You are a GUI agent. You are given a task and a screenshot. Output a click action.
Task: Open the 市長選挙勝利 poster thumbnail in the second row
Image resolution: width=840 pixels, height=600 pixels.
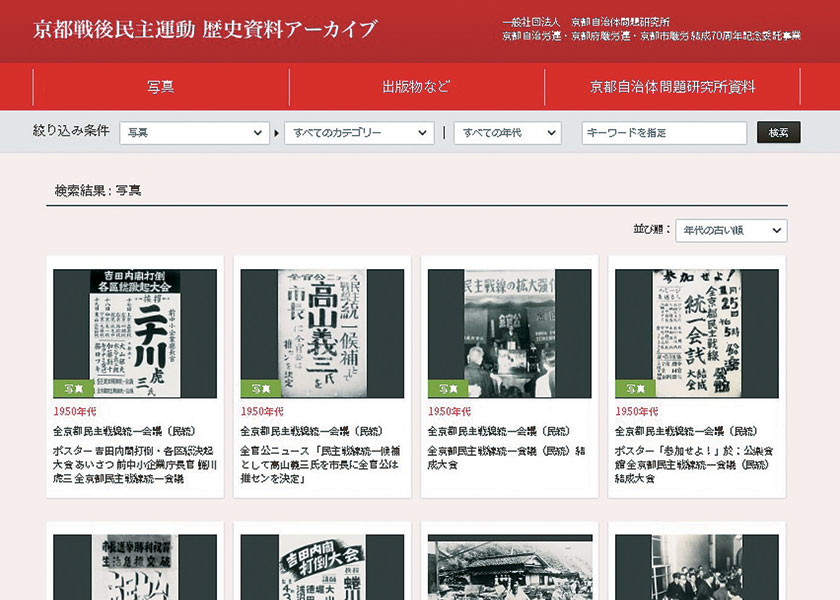pos(135,567)
